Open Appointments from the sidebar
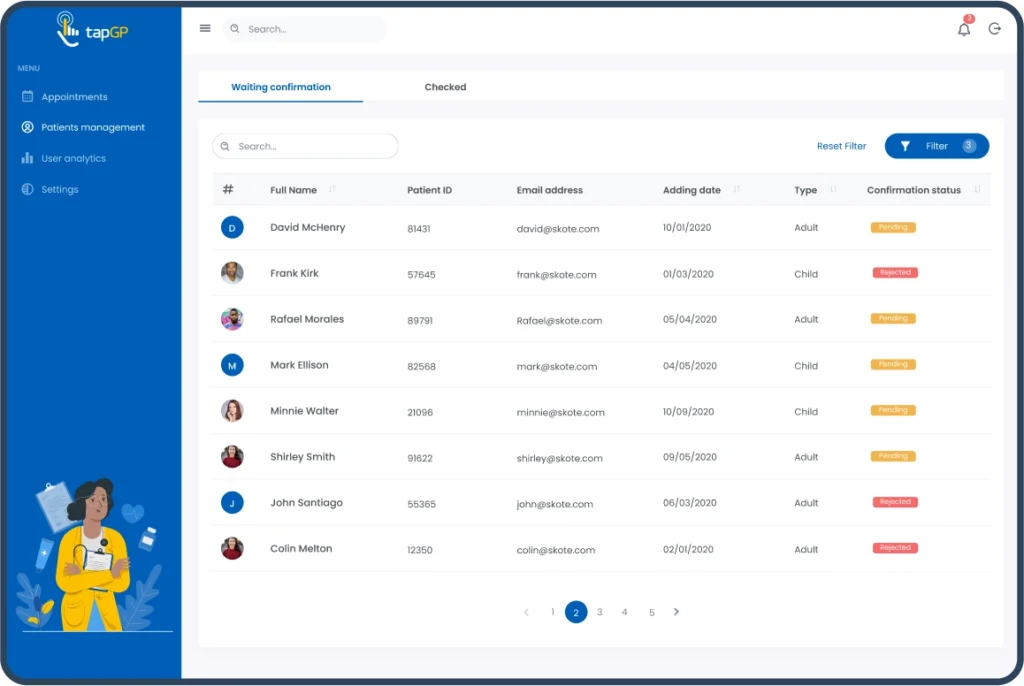This screenshot has height=686, width=1024. pos(74,97)
